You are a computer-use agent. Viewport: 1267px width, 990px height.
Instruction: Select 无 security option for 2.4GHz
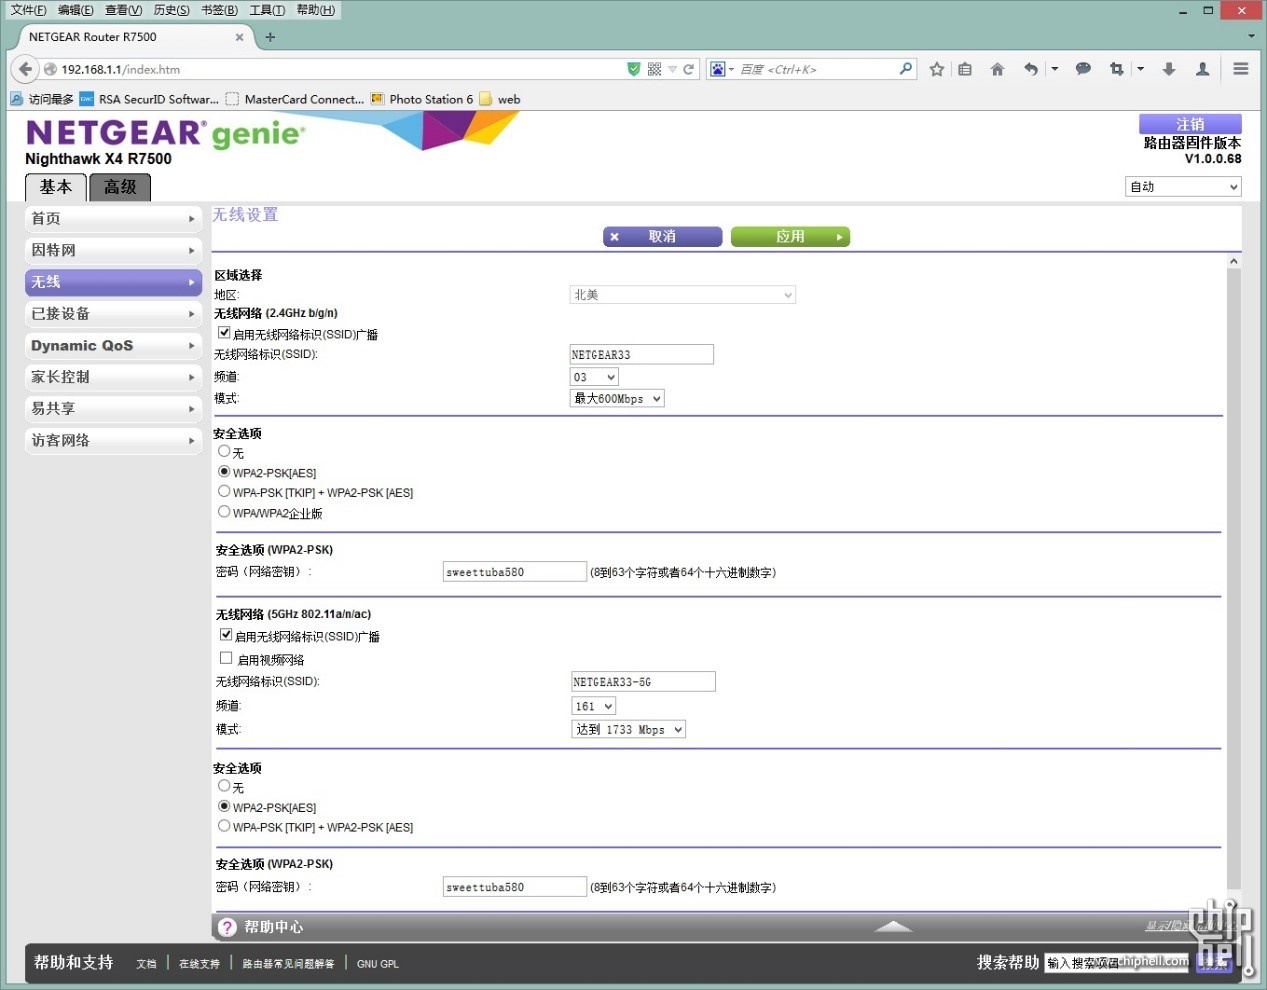(224, 451)
